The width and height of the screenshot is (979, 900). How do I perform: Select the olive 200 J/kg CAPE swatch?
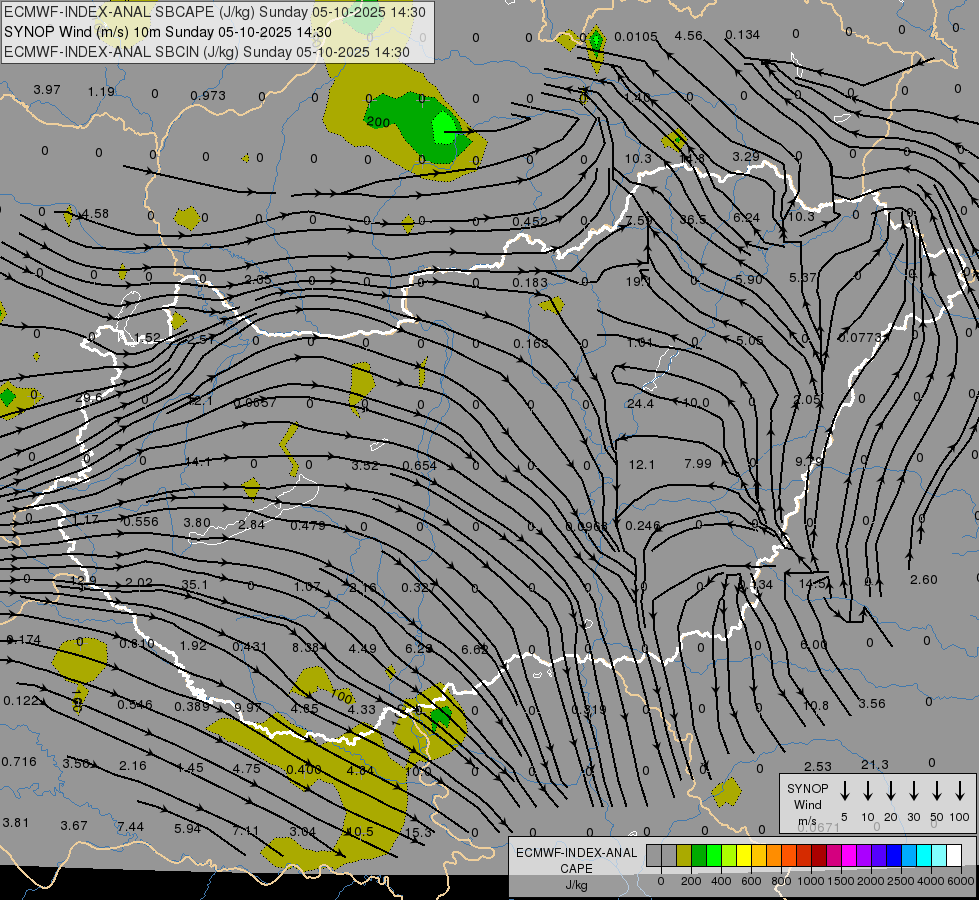684,855
